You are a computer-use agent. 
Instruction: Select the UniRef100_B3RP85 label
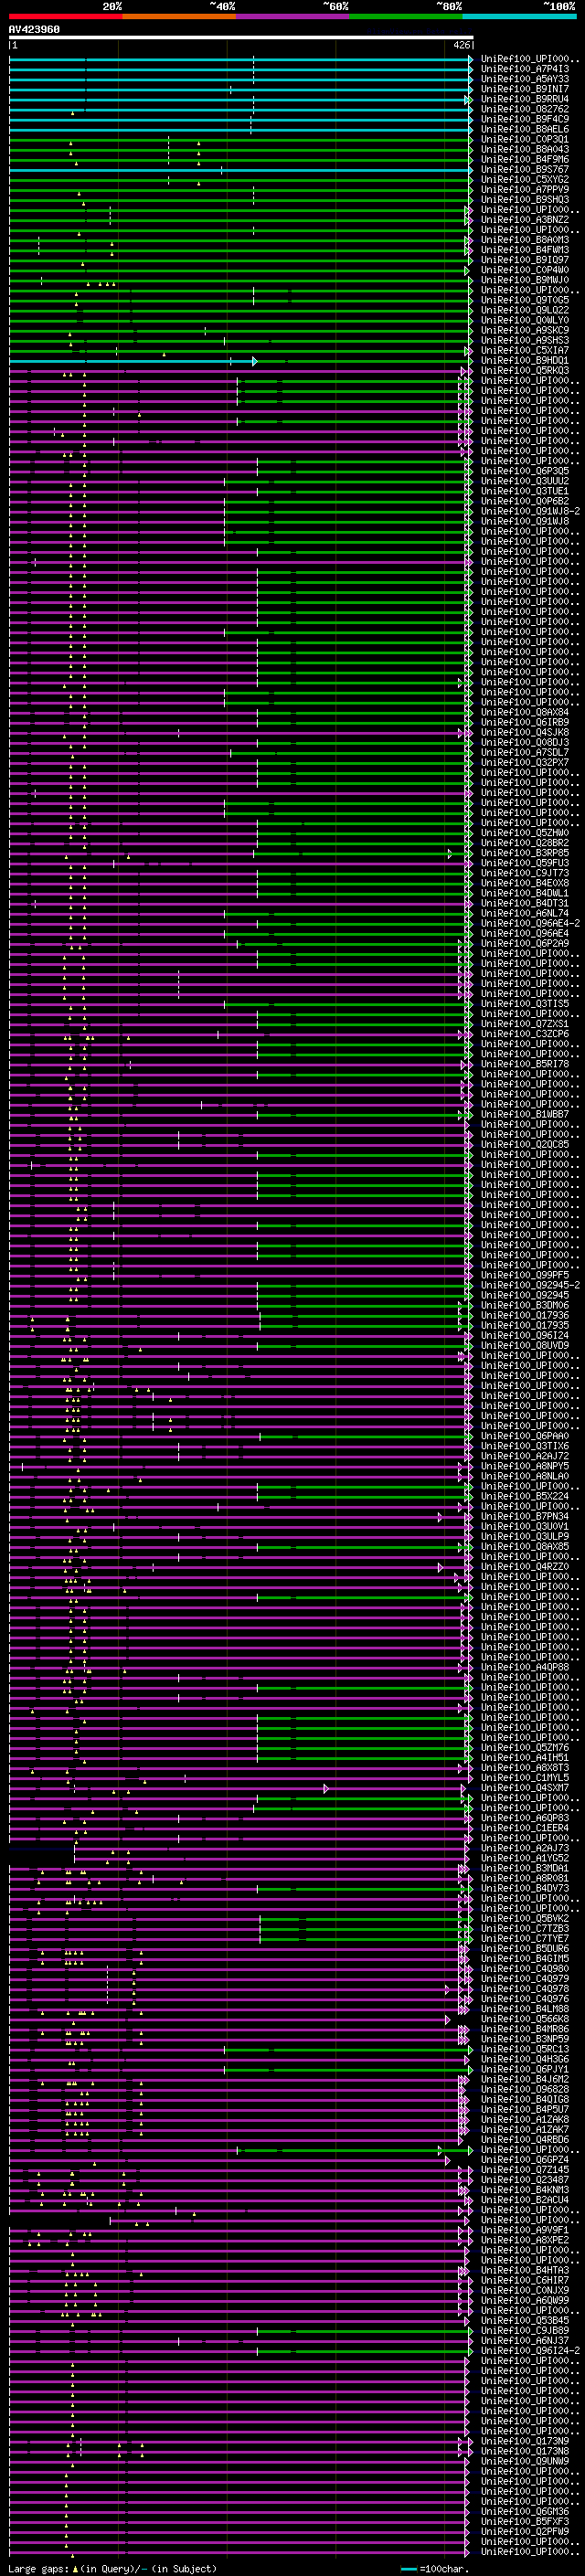(x=525, y=853)
